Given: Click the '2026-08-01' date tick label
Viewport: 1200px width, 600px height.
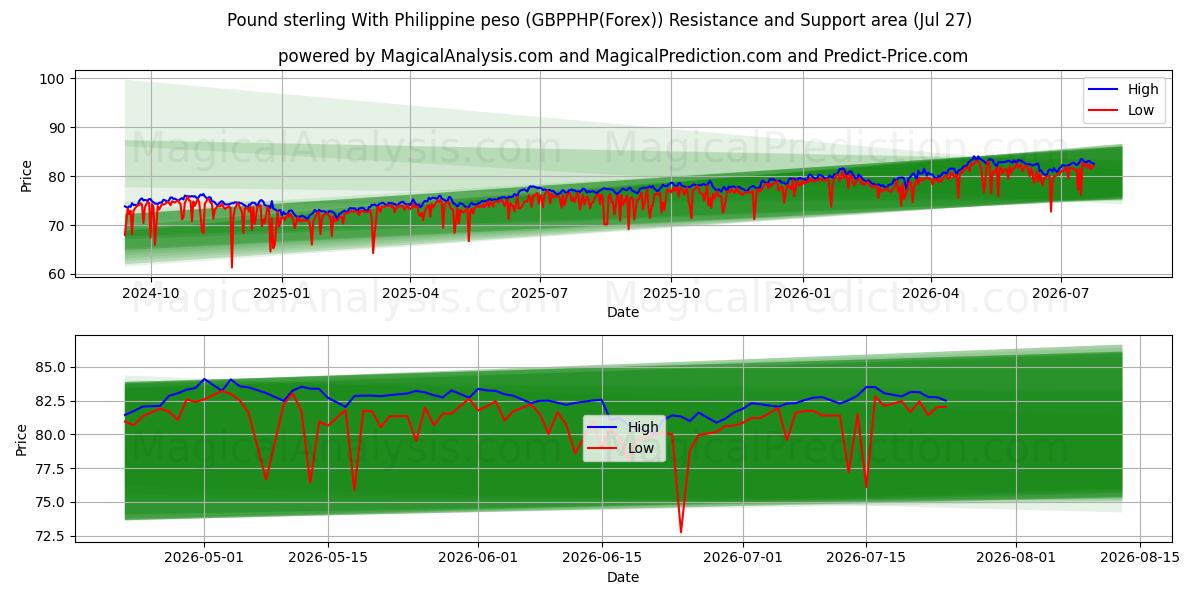Looking at the screenshot, I should tap(1017, 556).
